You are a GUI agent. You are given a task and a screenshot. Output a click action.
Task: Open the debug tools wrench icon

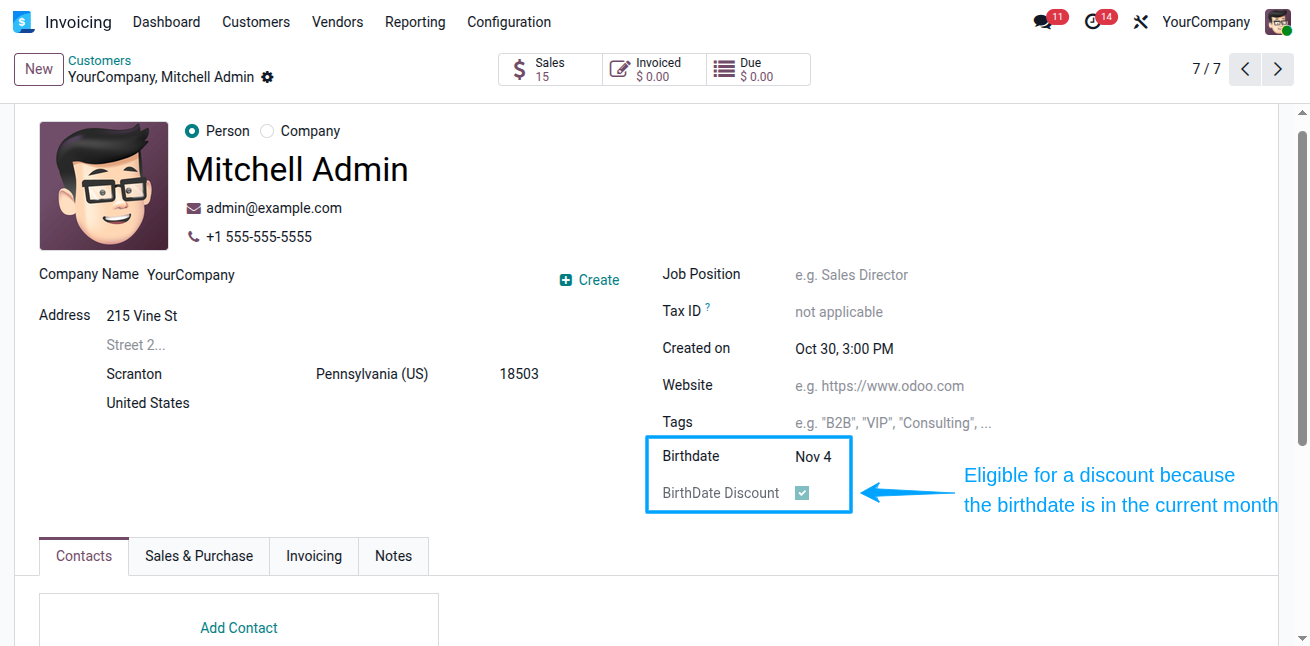click(1141, 22)
